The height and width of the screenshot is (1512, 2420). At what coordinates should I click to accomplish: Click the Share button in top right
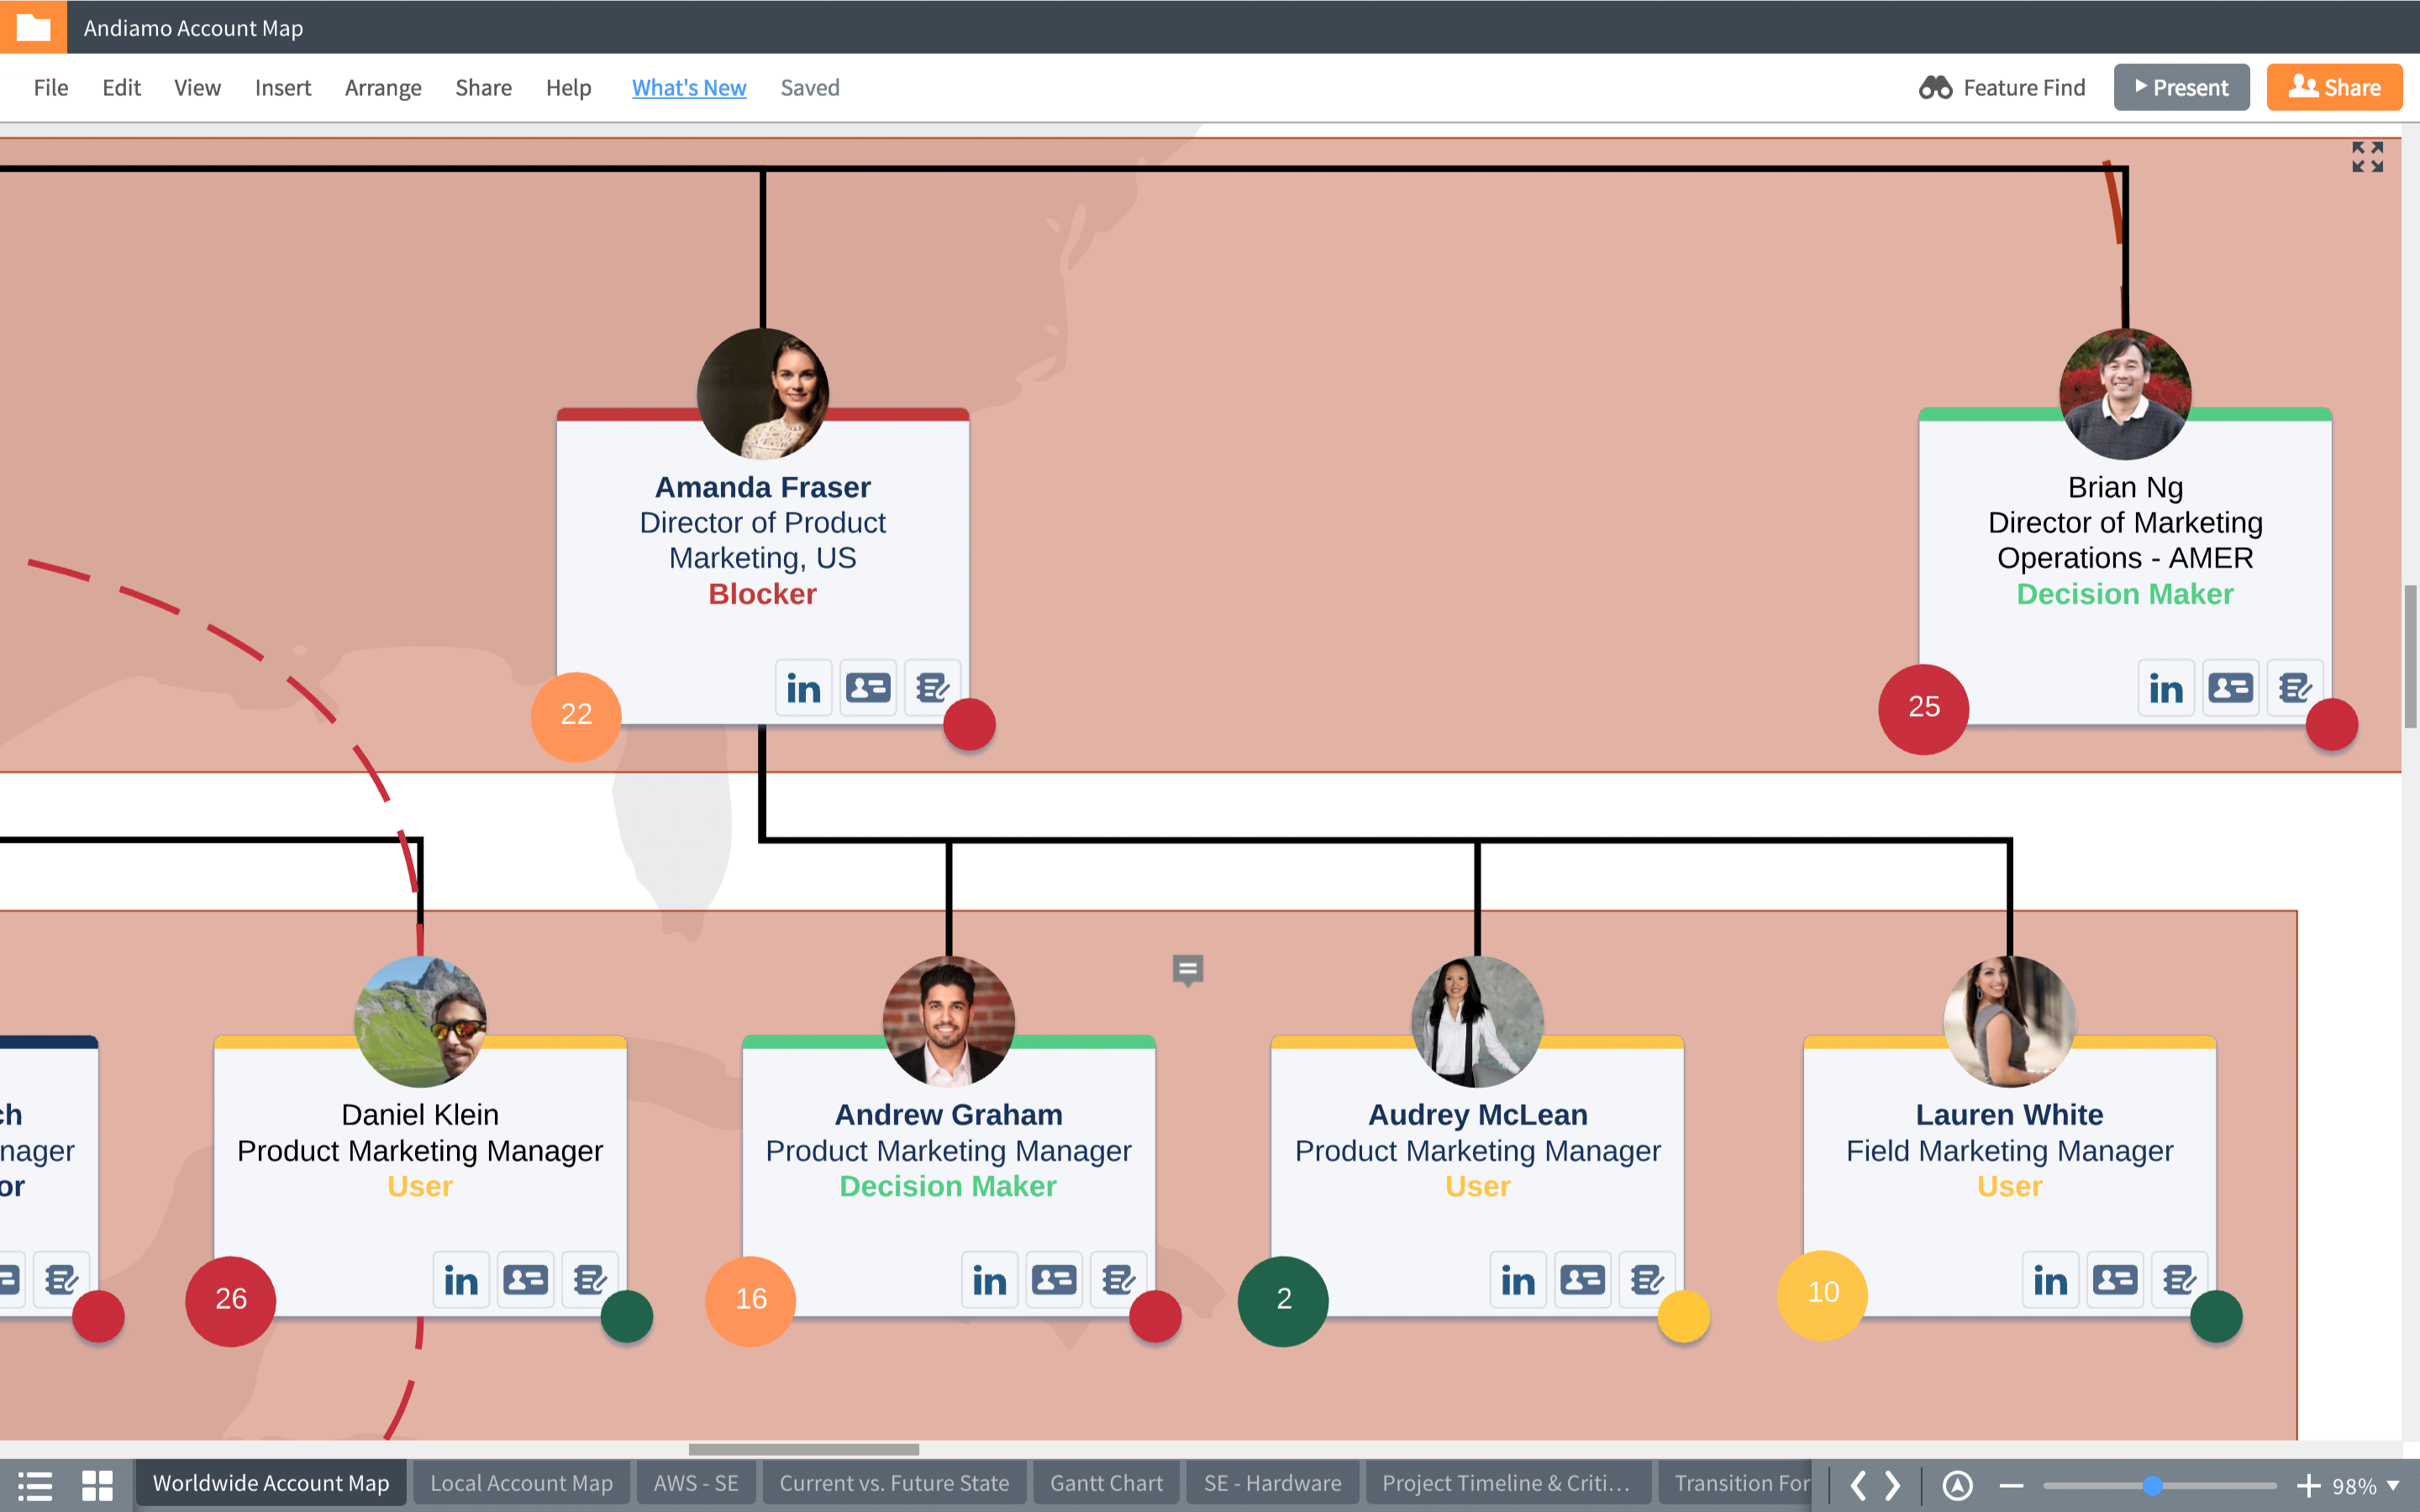[x=2333, y=86]
